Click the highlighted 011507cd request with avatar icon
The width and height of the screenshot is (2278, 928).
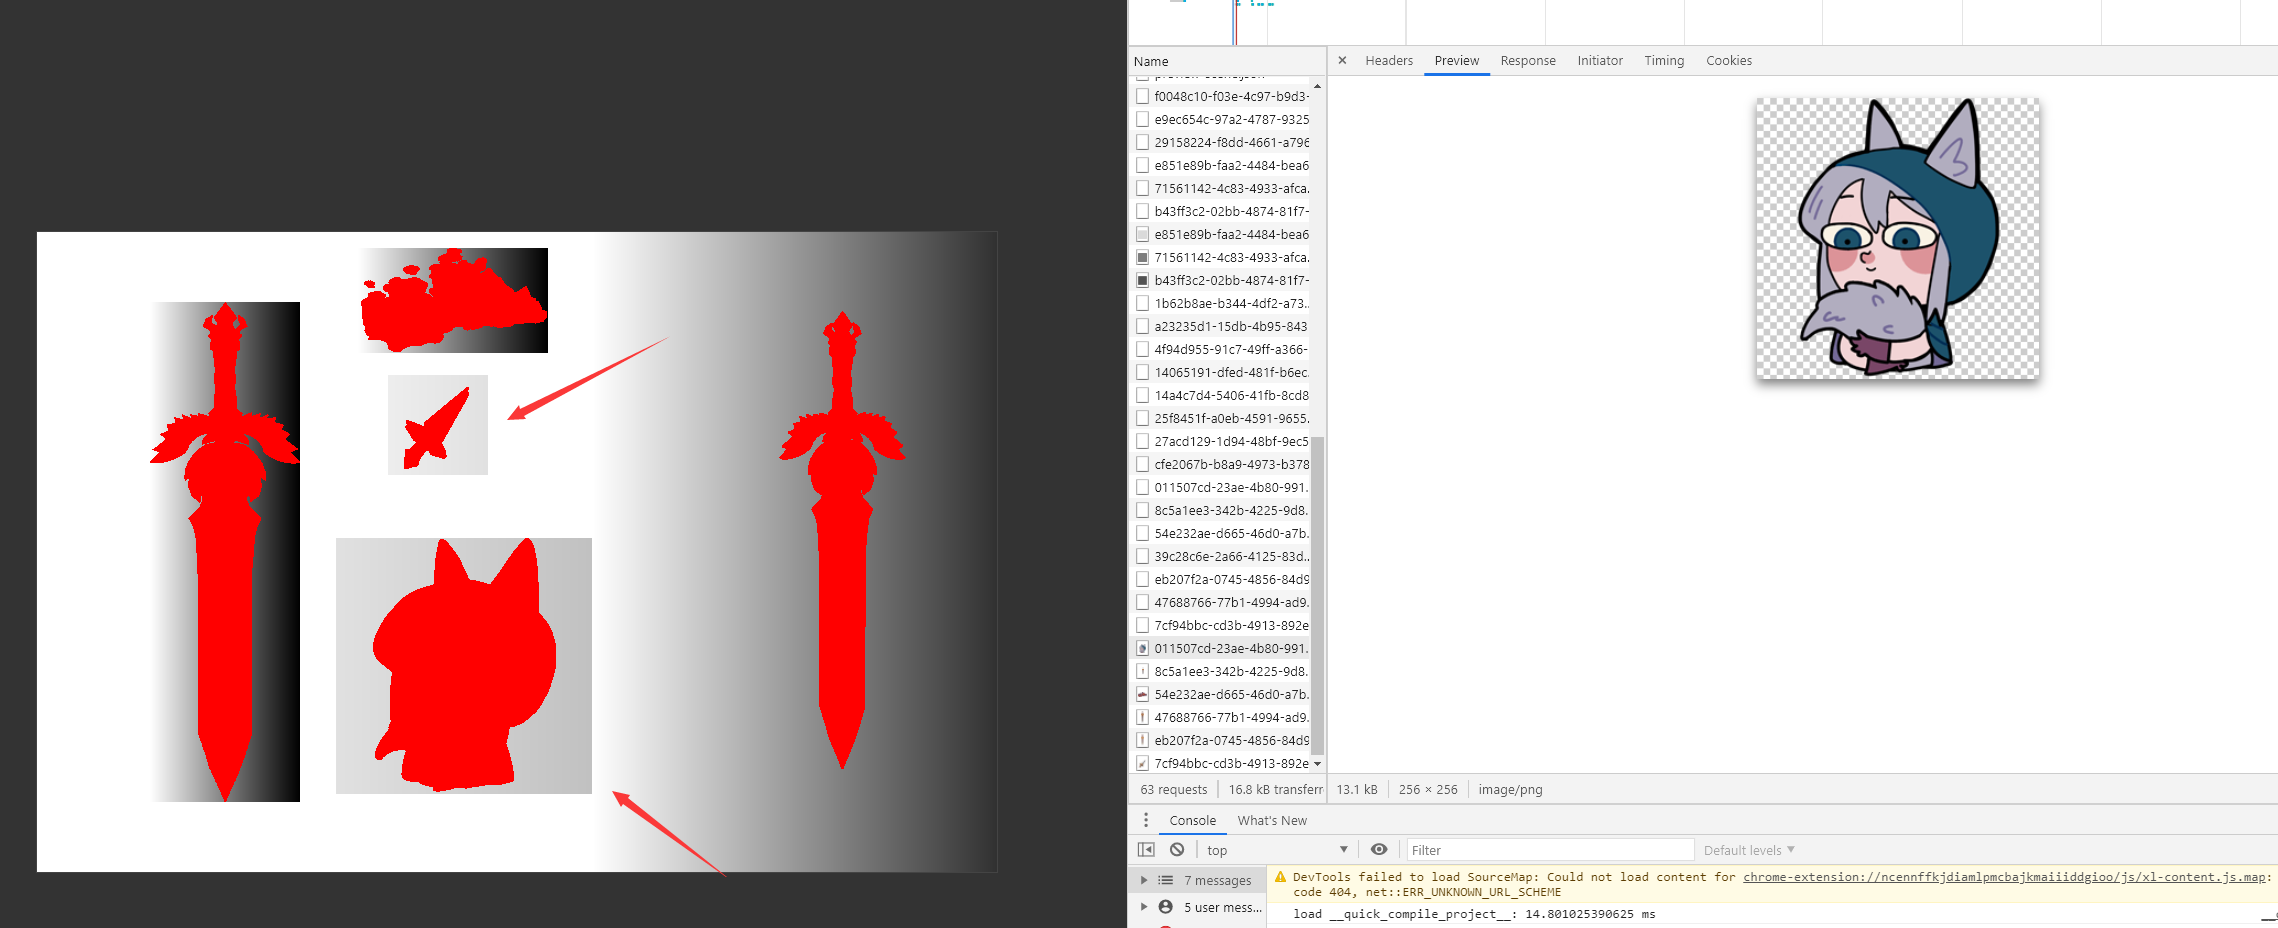coord(1222,648)
